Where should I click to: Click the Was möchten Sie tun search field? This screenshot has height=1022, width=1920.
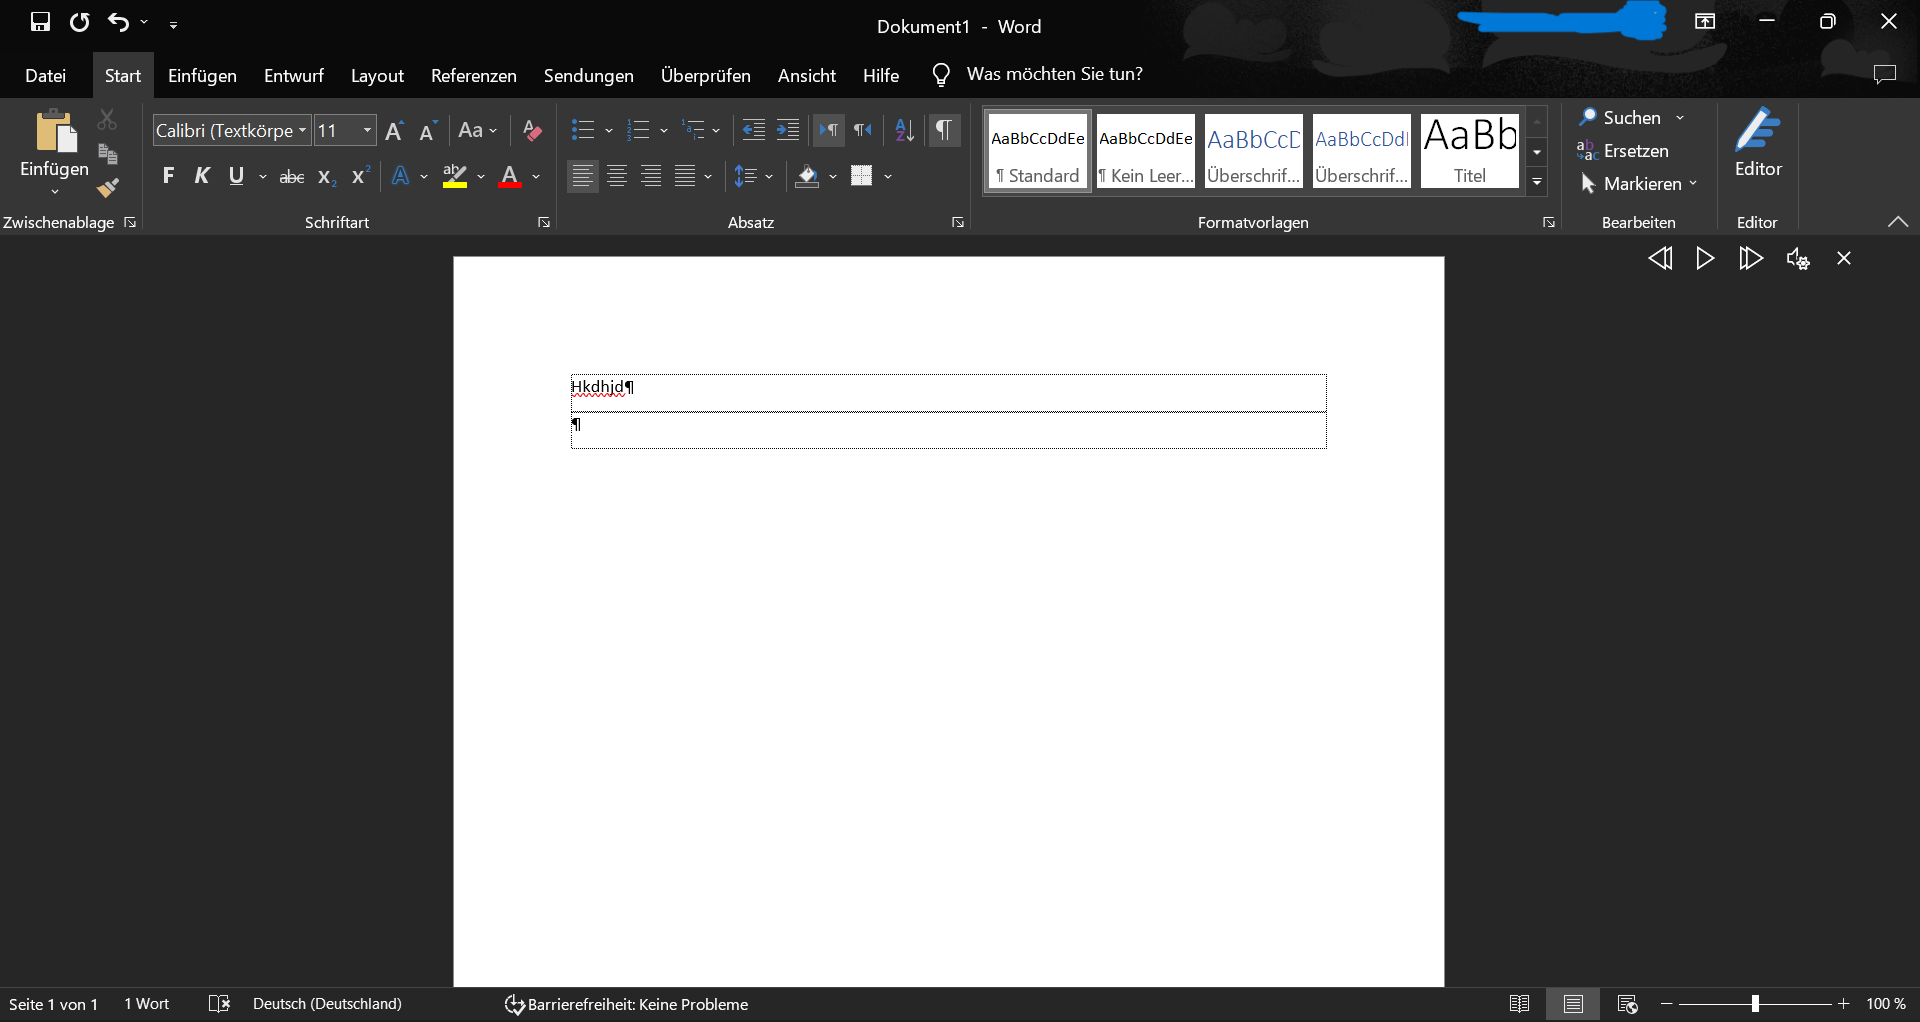[1054, 74]
